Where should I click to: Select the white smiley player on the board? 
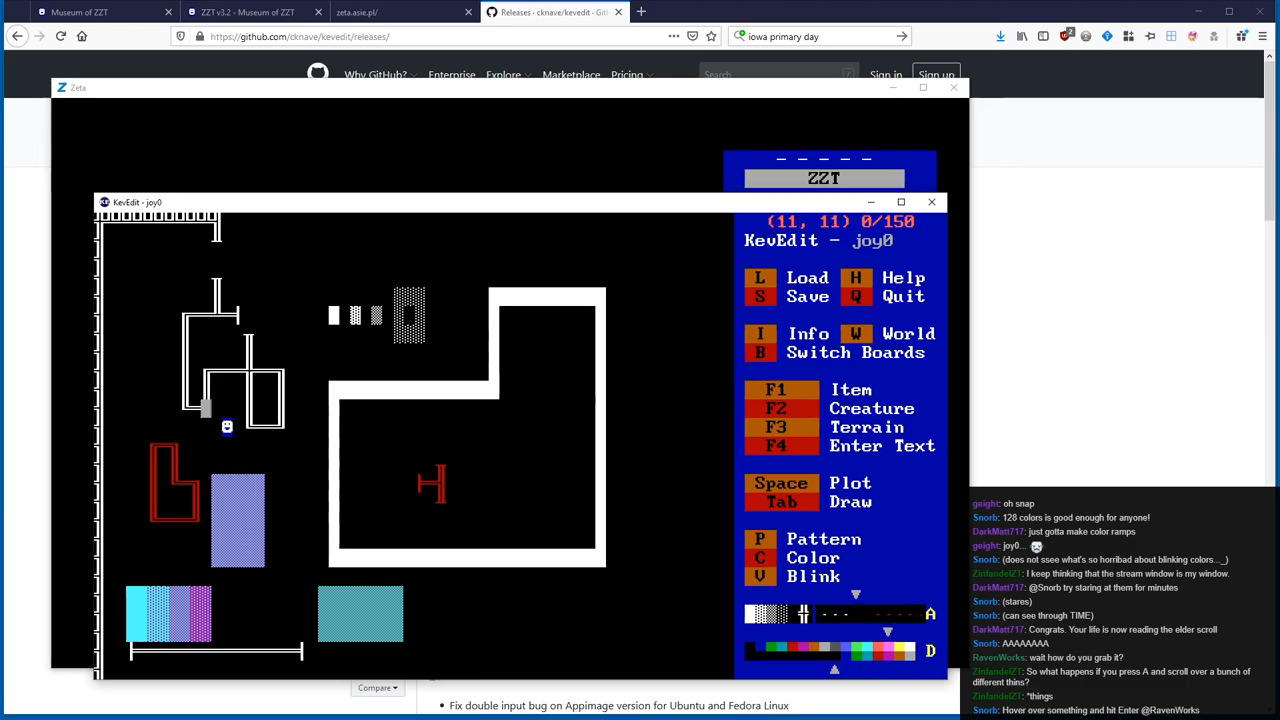227,427
